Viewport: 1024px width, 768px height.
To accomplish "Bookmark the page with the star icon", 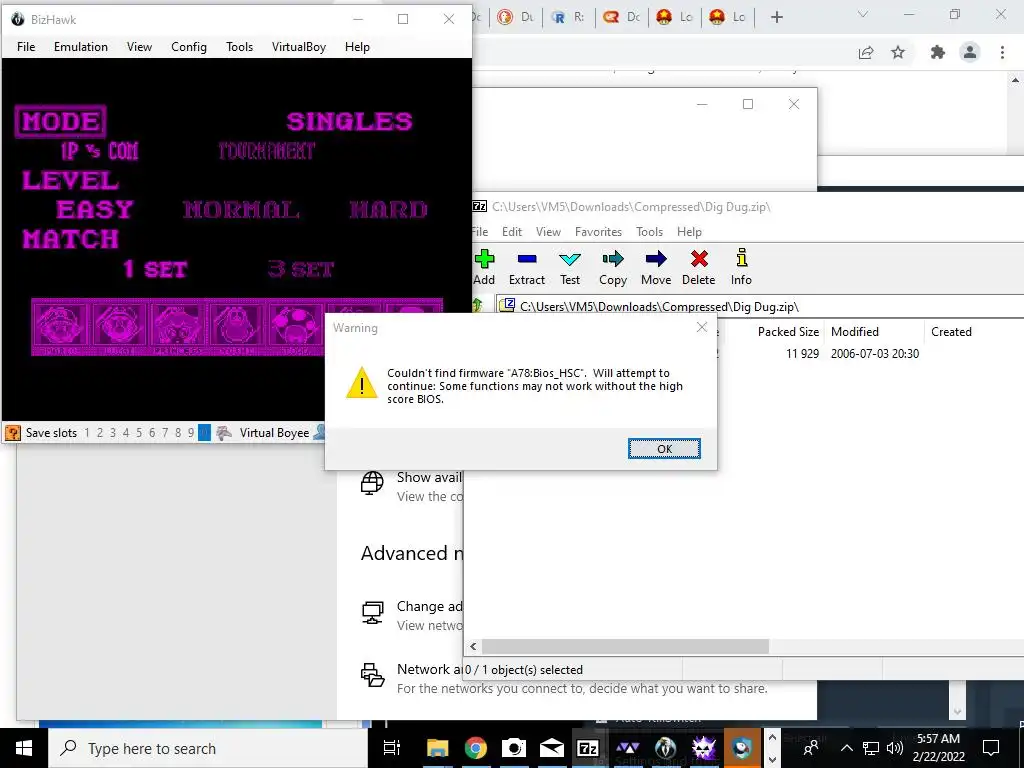I will point(898,53).
